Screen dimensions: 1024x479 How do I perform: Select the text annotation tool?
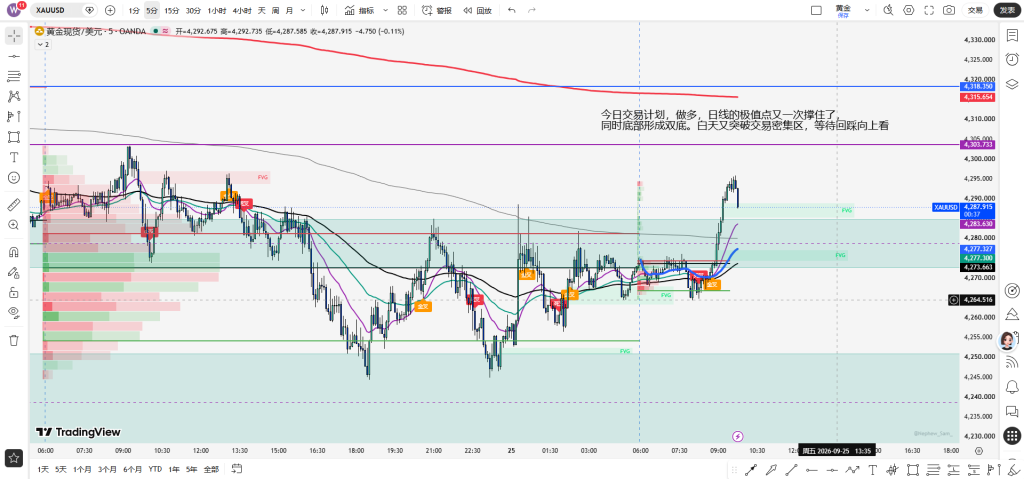14,157
